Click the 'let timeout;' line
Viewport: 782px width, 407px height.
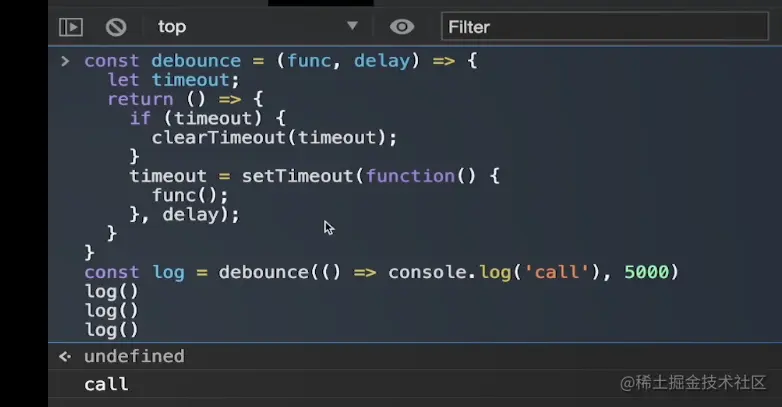pos(174,80)
